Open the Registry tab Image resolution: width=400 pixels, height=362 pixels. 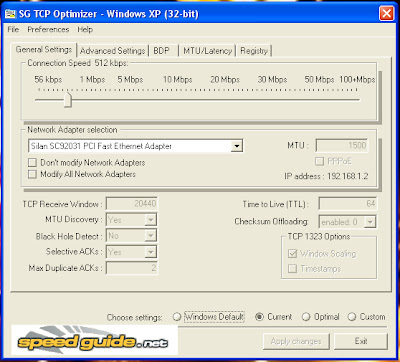pos(254,51)
